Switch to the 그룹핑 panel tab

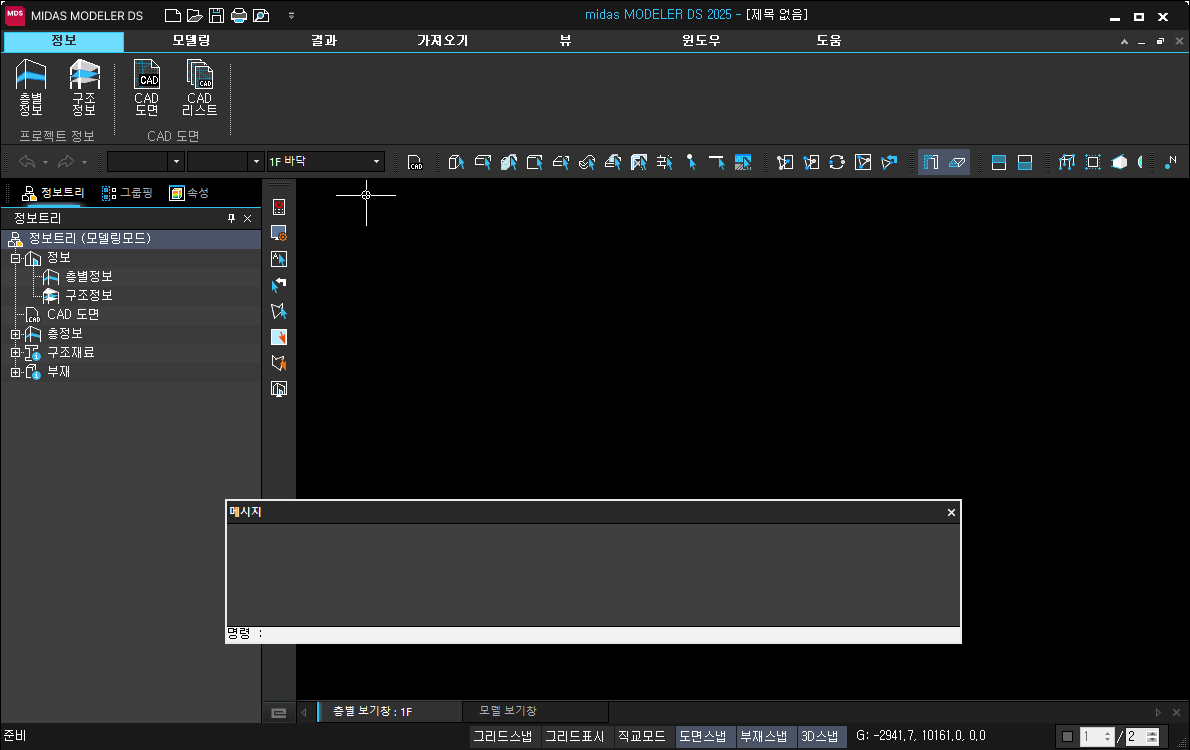(x=128, y=194)
